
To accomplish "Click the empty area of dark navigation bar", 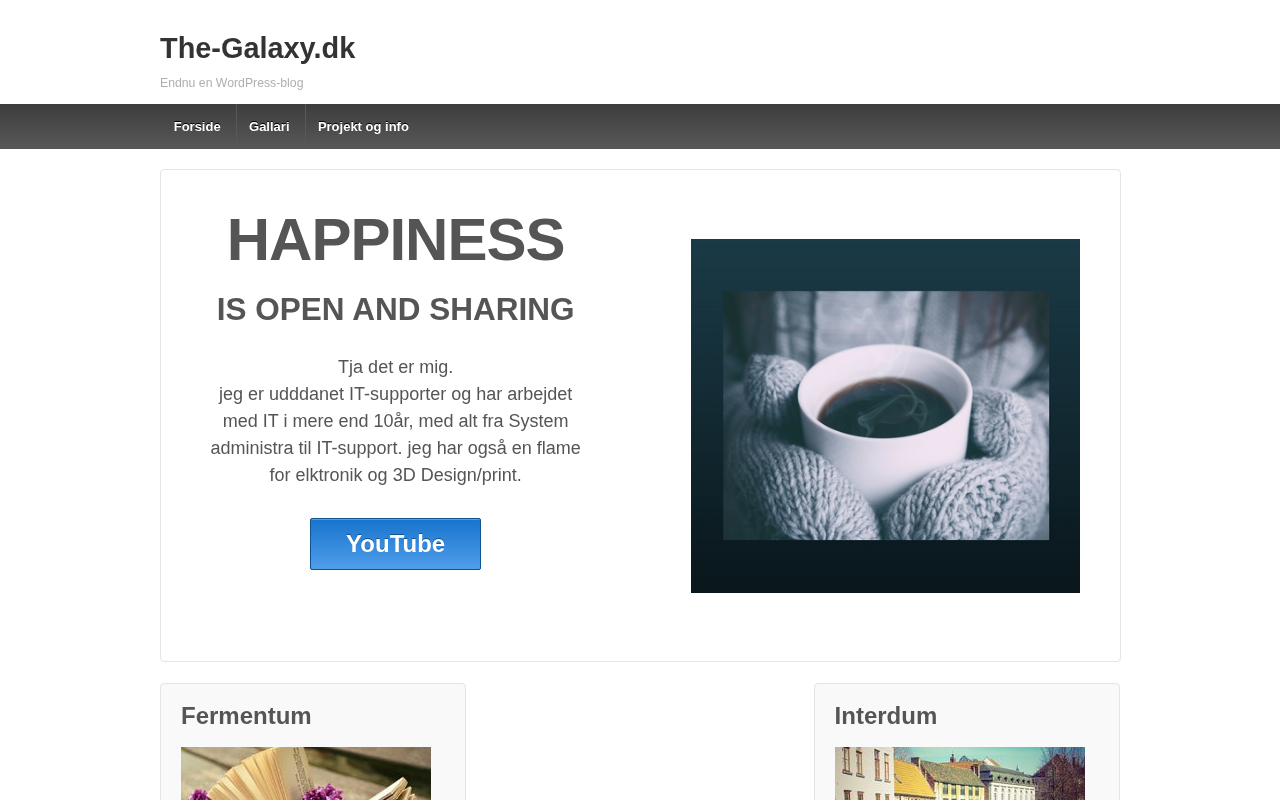I will (x=800, y=127).
